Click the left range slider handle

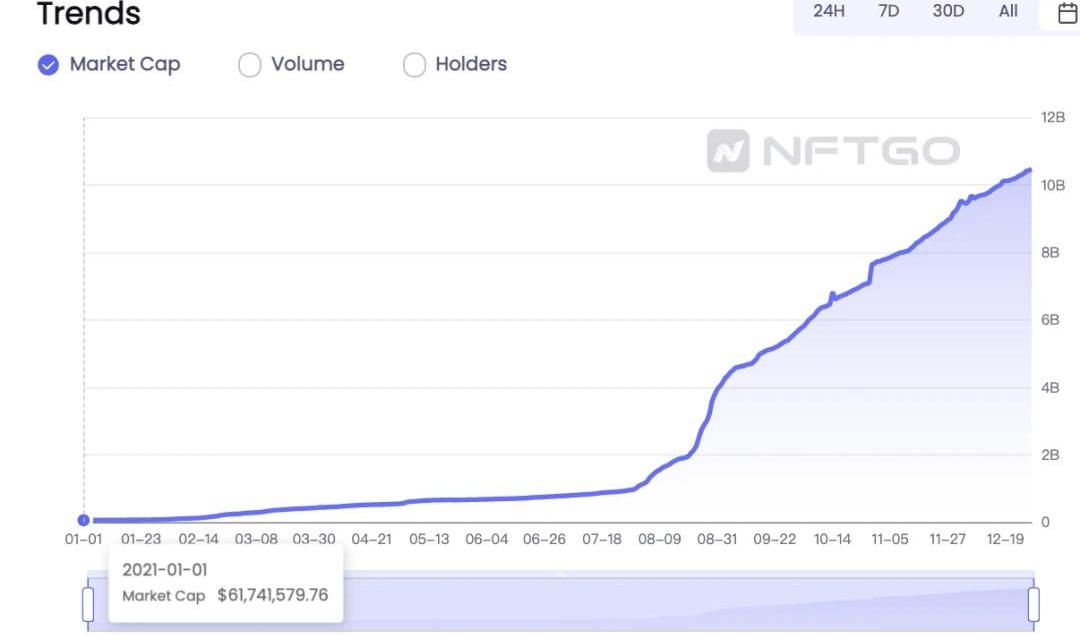88,603
